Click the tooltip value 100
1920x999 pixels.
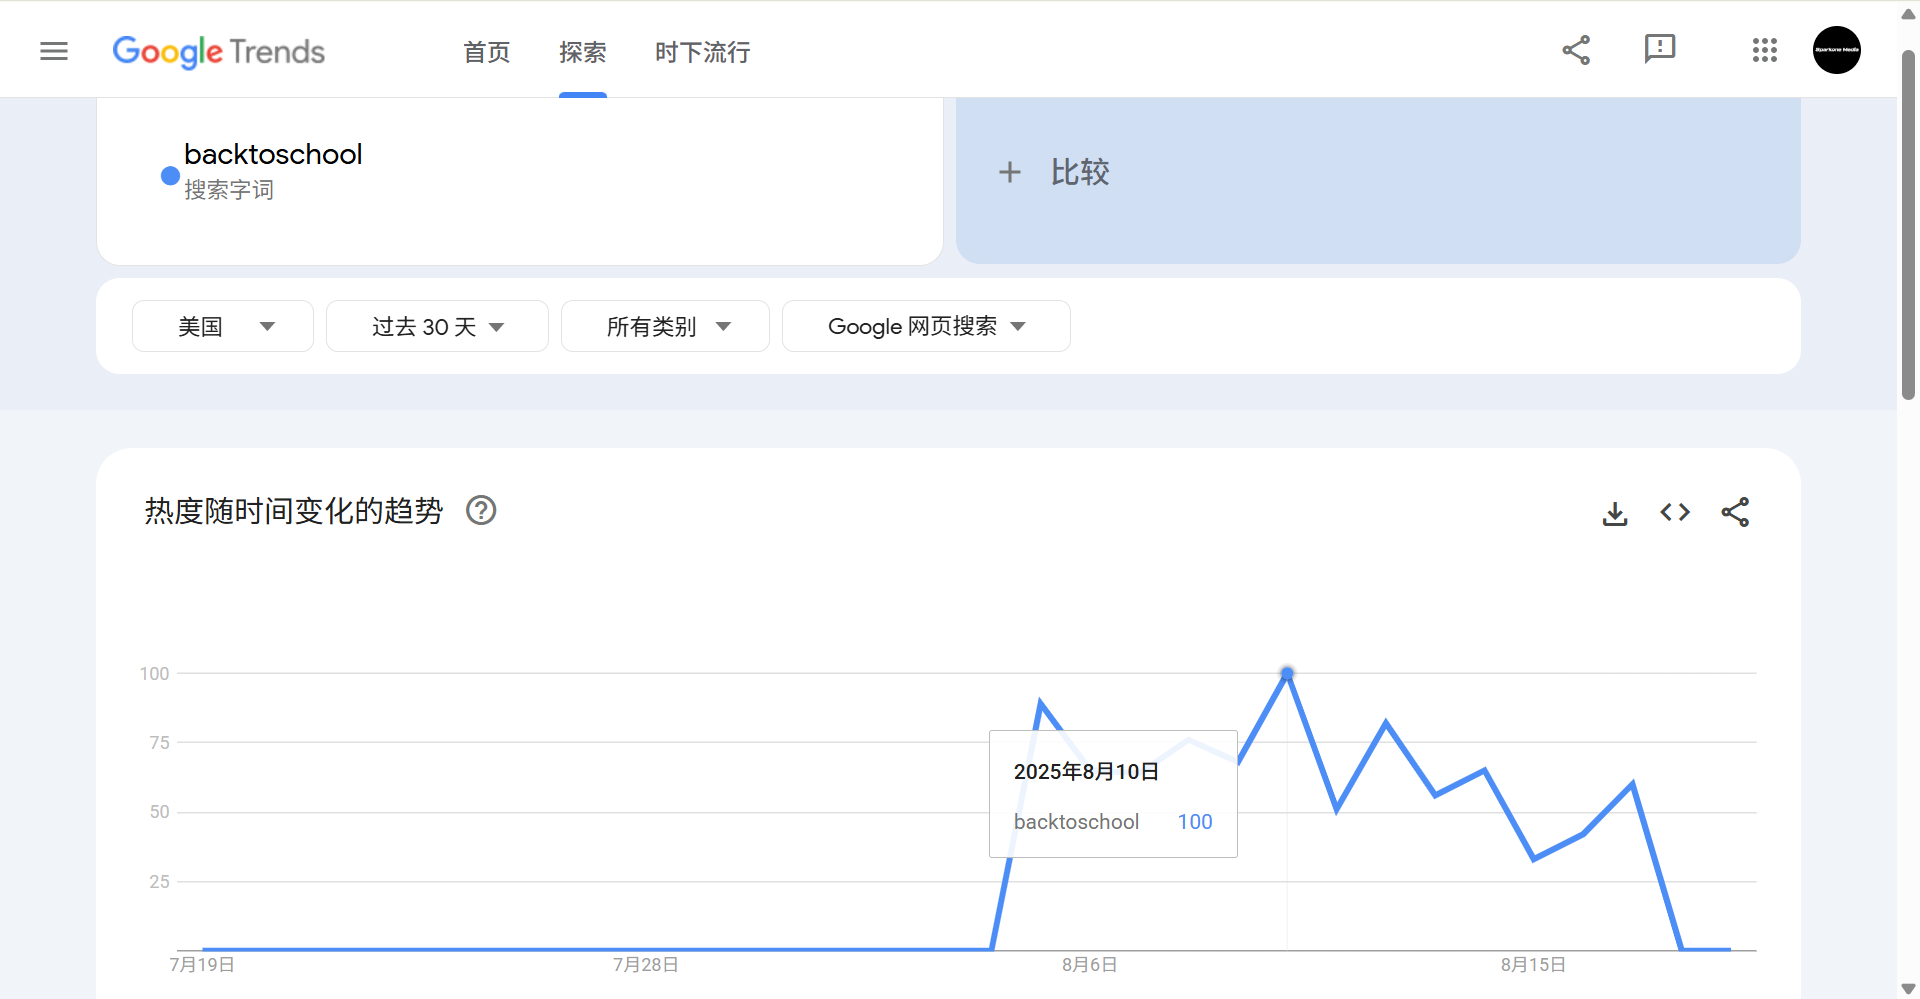click(1195, 822)
